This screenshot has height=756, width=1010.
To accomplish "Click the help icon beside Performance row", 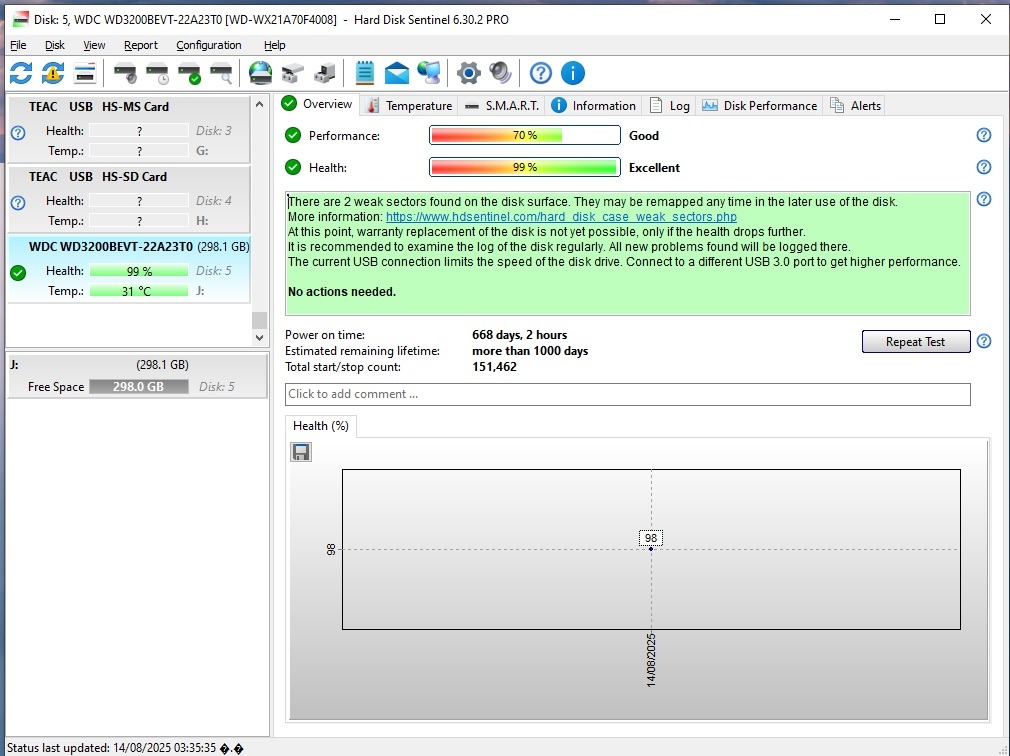I will [984, 135].
